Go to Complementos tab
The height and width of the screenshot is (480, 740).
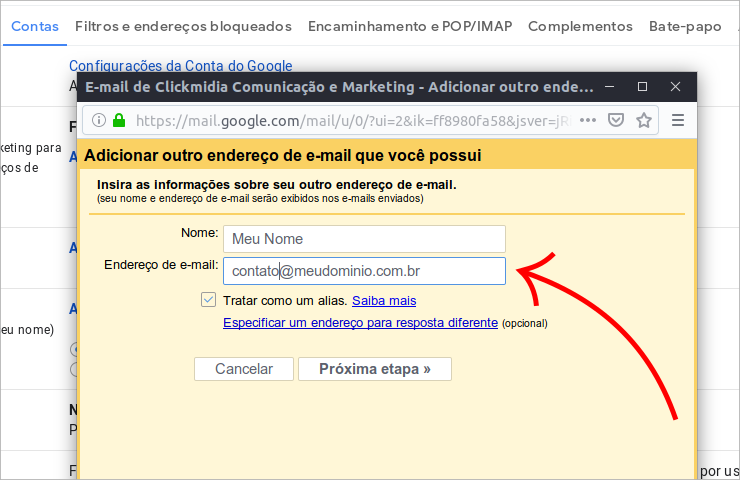click(580, 26)
